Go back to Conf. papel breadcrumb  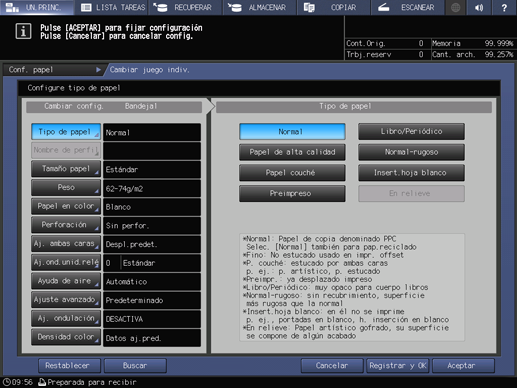coord(54,70)
